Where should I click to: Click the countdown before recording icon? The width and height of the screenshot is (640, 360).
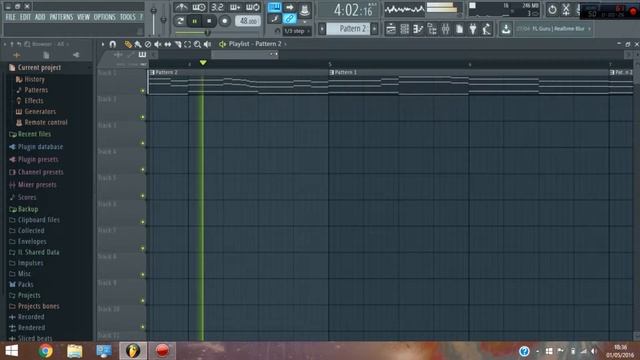click(217, 7)
